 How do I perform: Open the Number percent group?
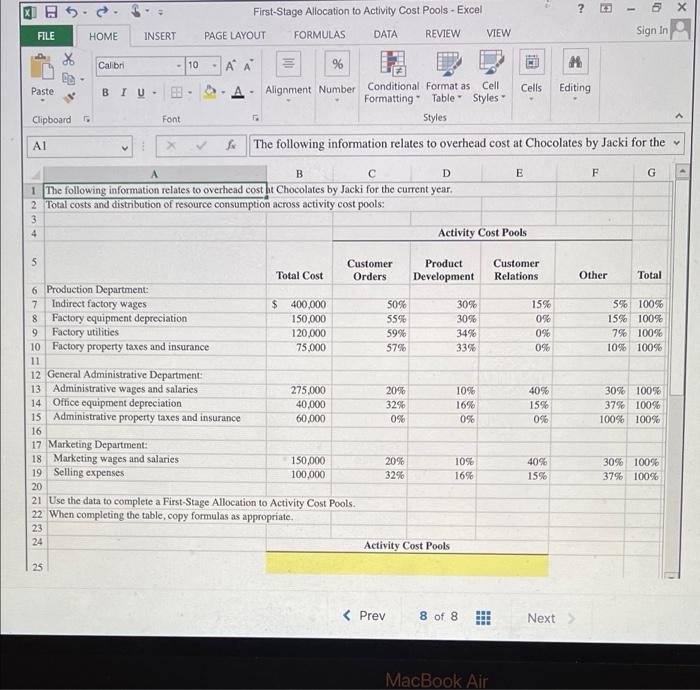337,77
